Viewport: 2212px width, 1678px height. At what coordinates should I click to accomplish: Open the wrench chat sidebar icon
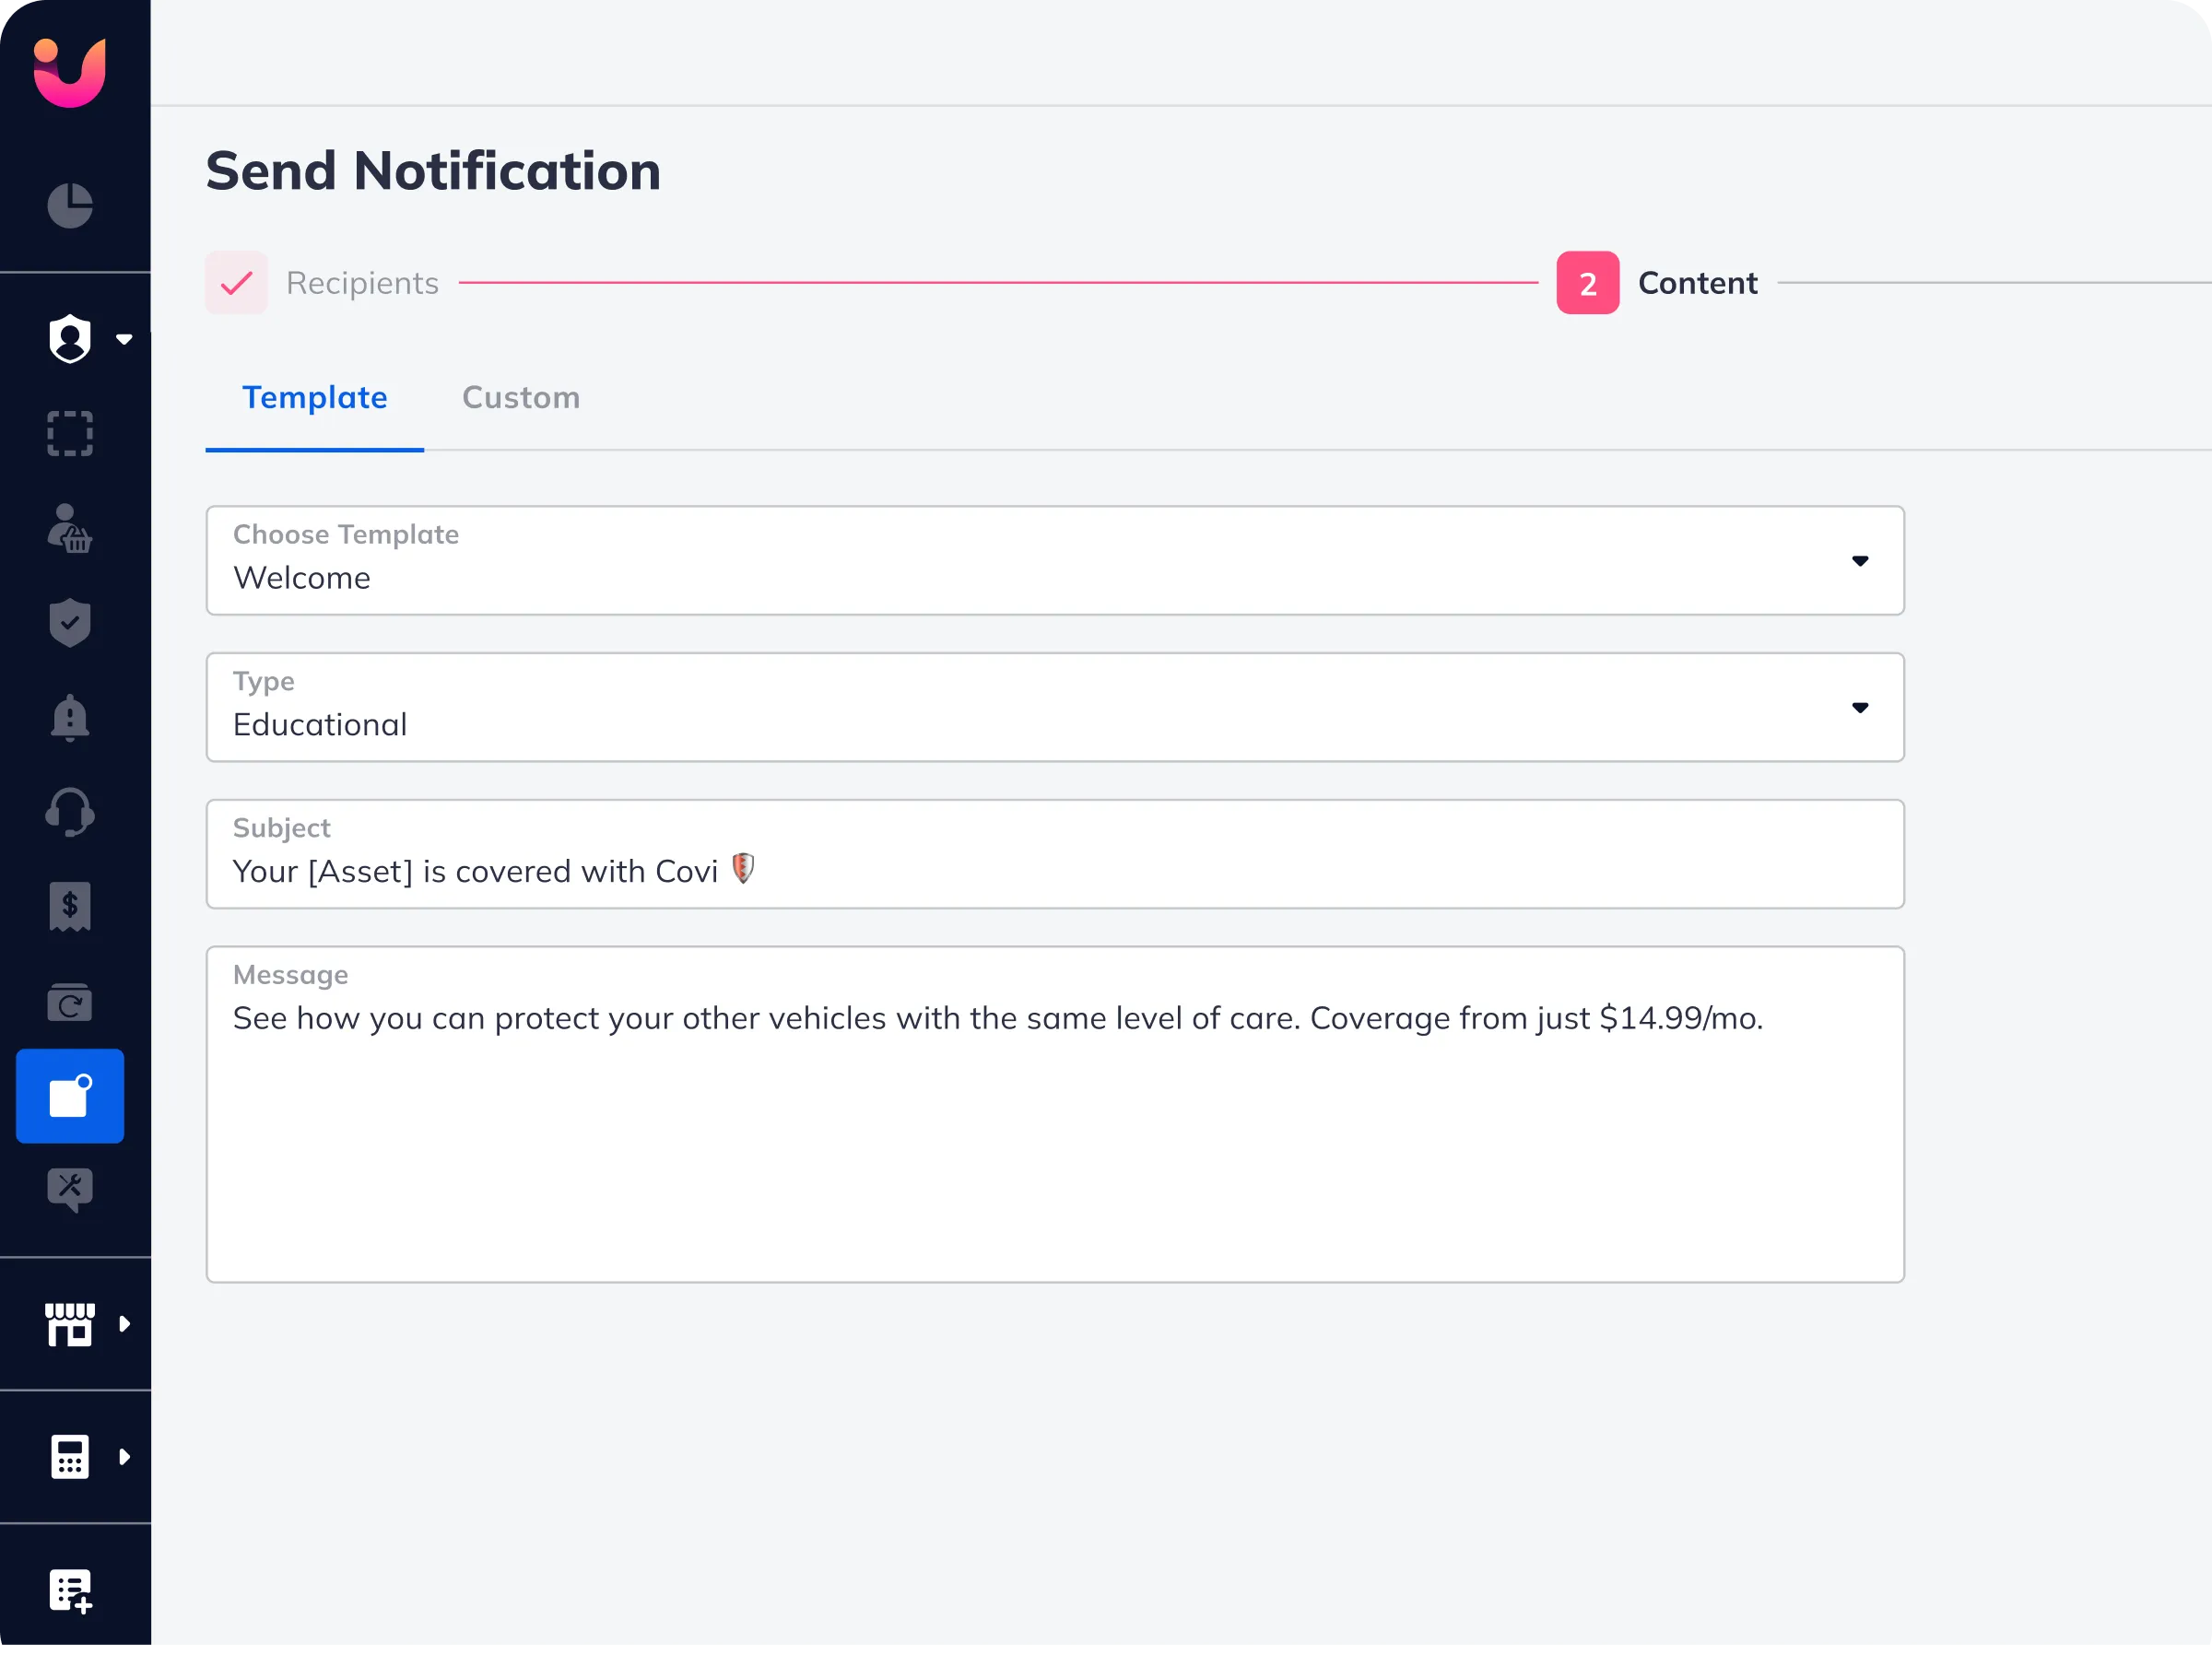coord(70,1190)
